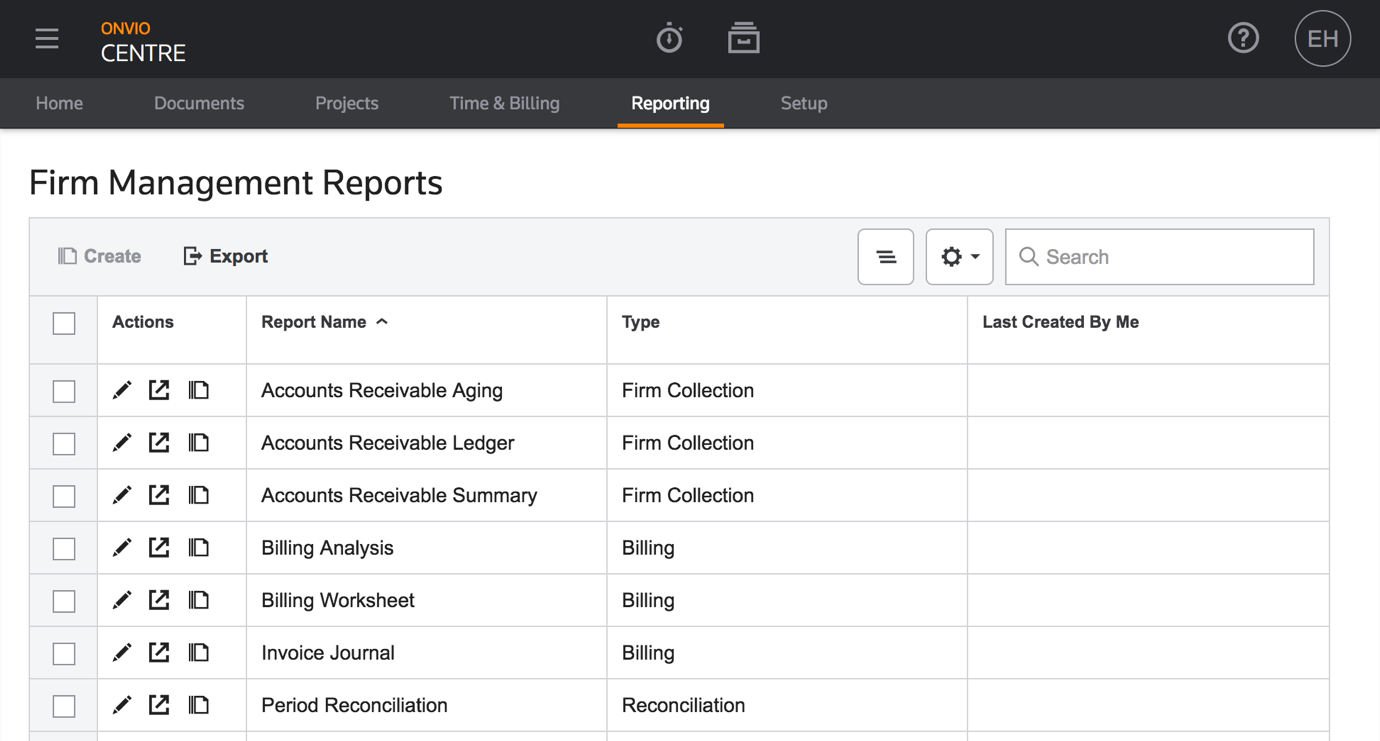Viewport: 1380px width, 741px height.
Task: Click the row density lines button
Action: tap(886, 257)
